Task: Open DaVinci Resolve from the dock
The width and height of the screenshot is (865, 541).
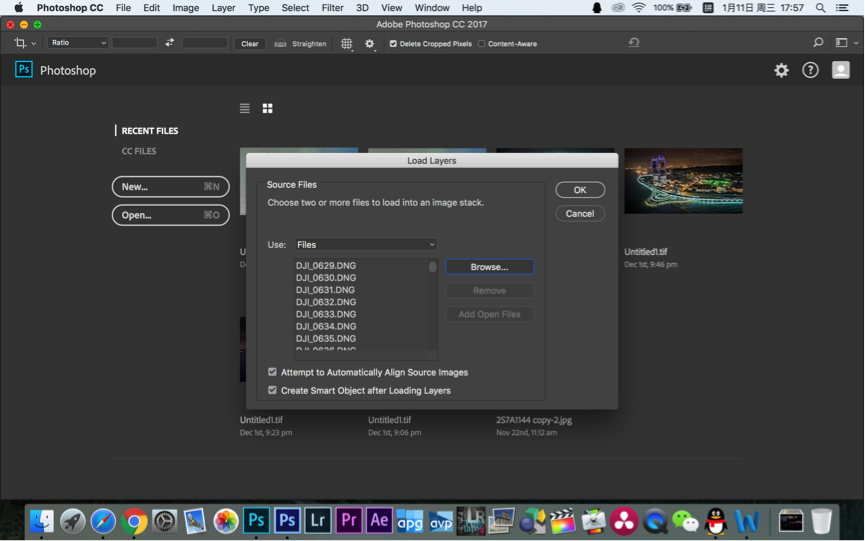Action: tap(624, 521)
